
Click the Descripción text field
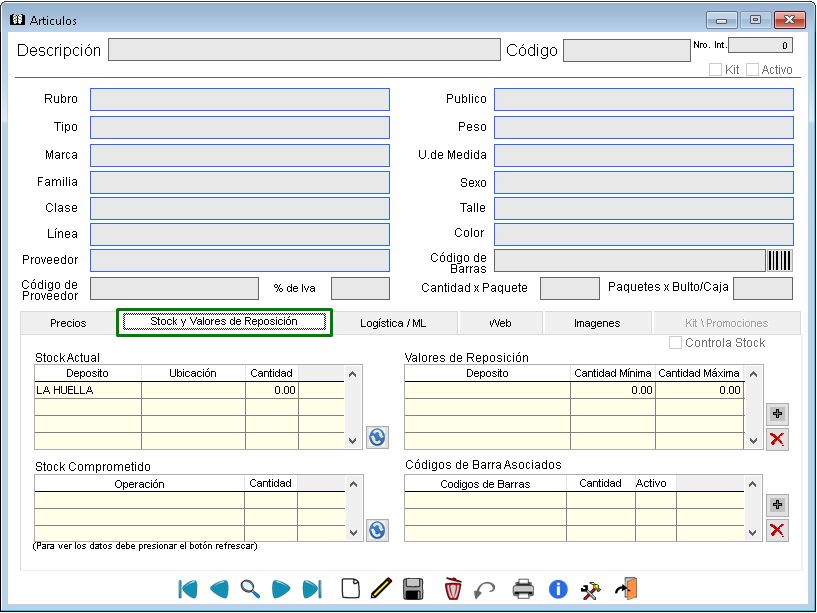303,50
